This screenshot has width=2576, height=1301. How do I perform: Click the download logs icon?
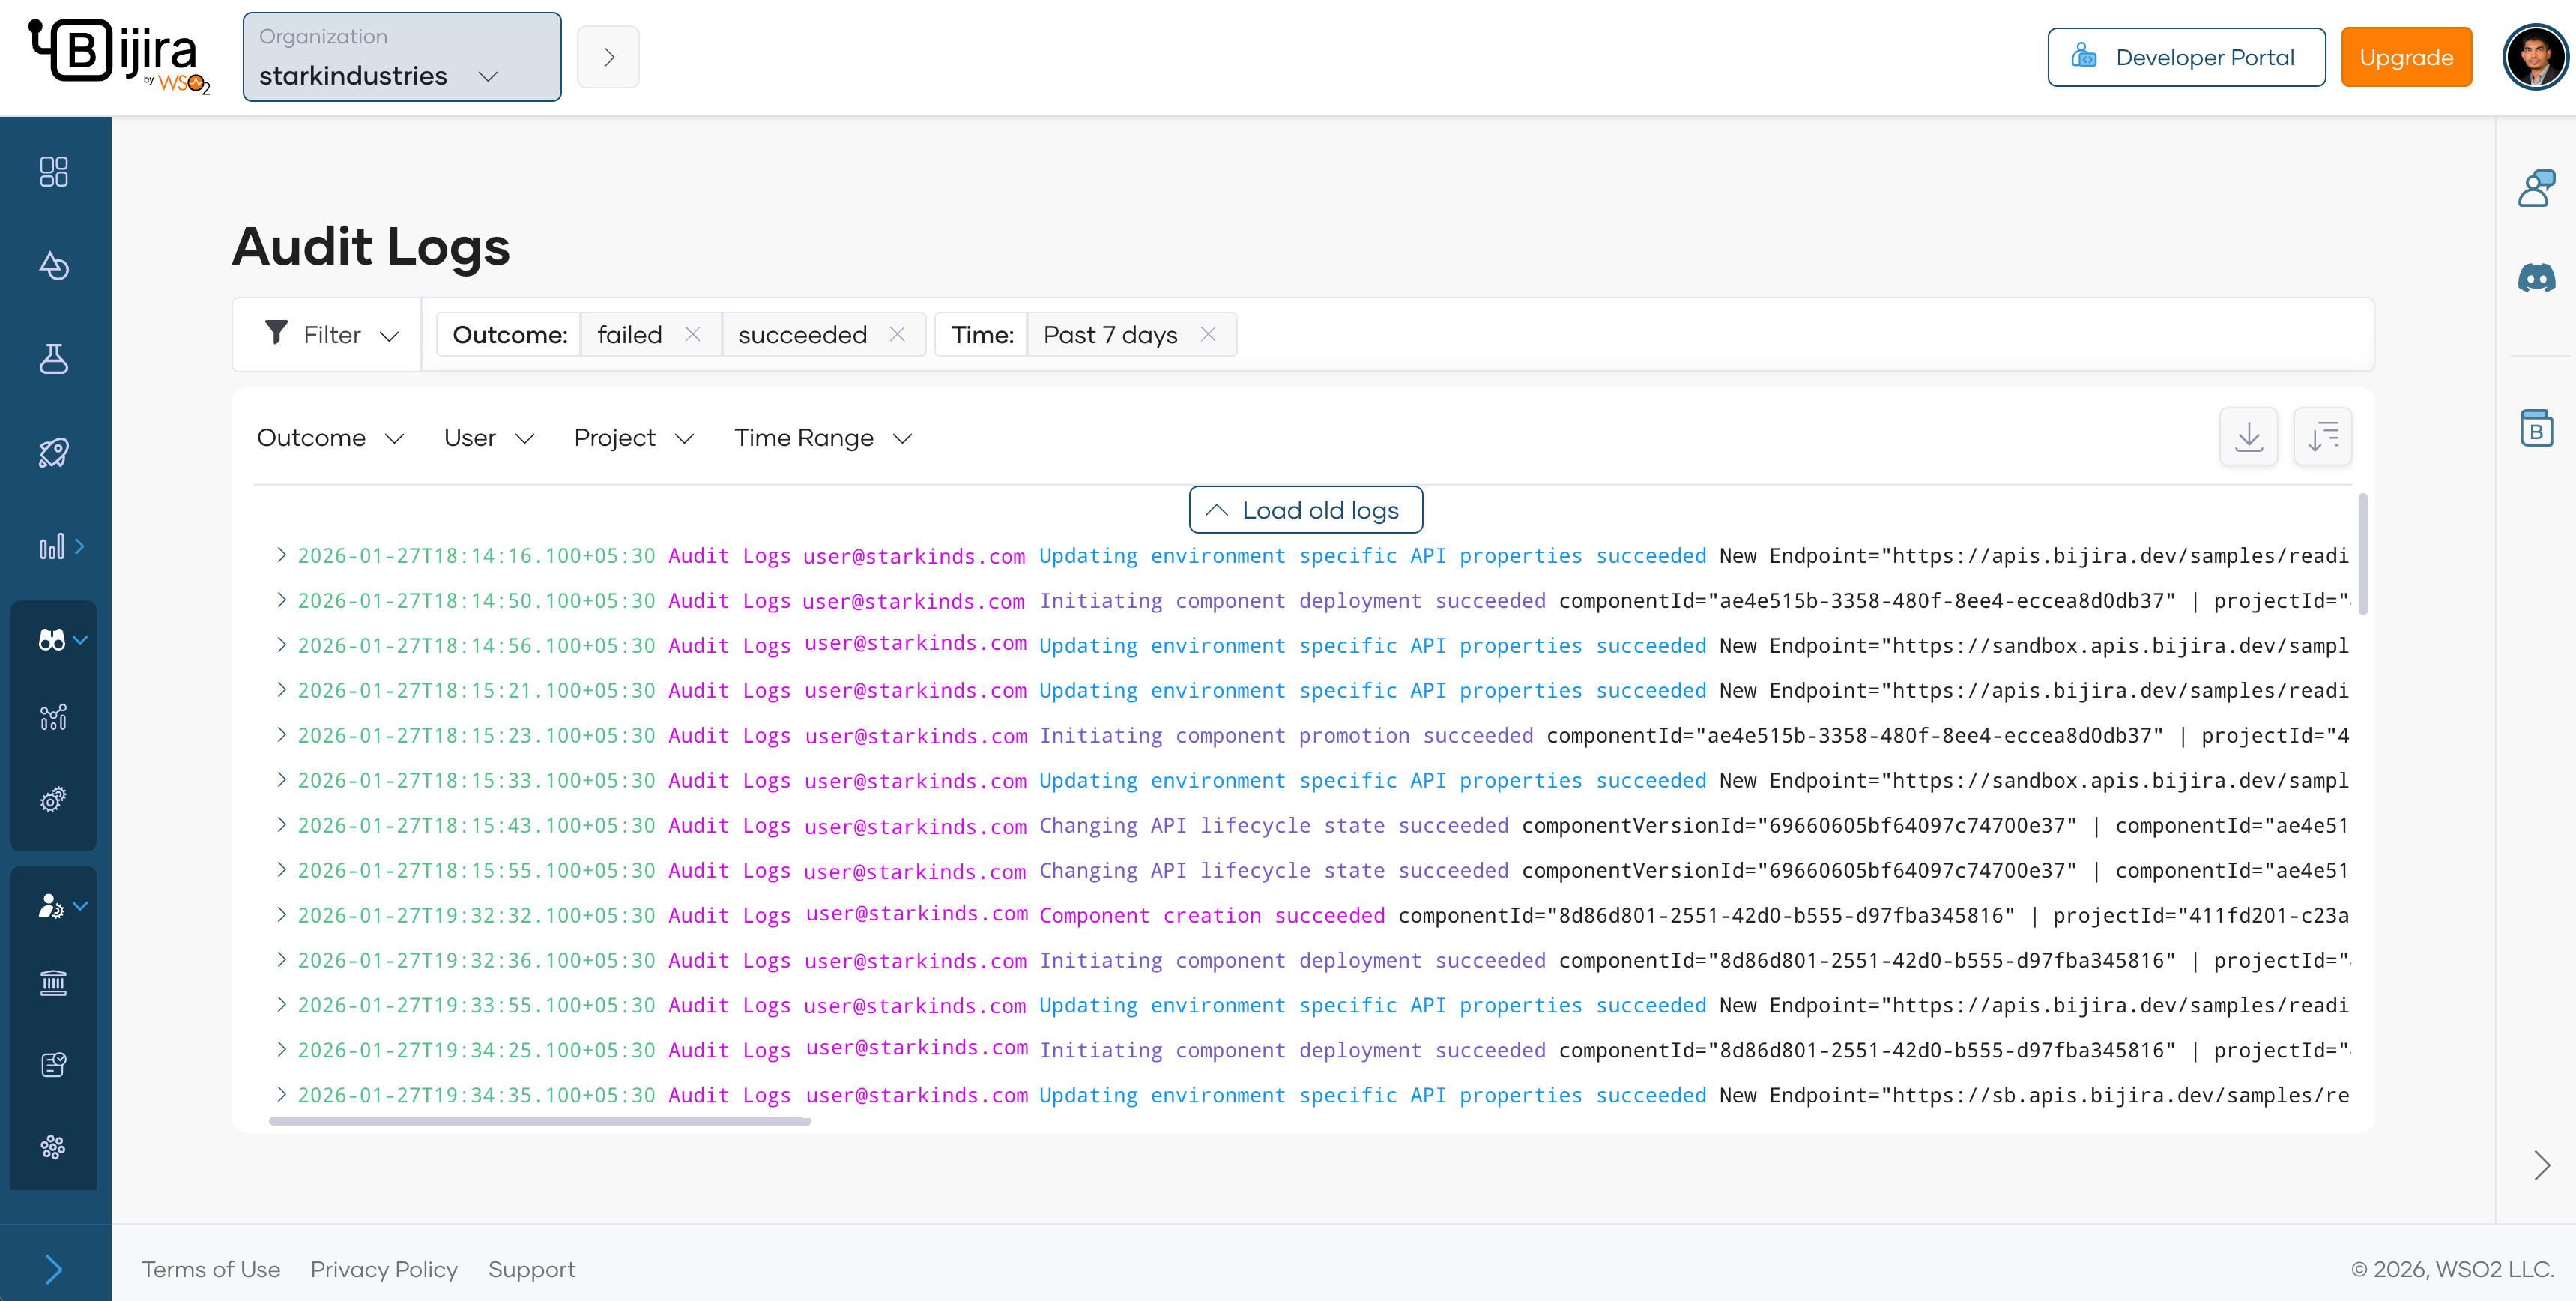(2248, 437)
